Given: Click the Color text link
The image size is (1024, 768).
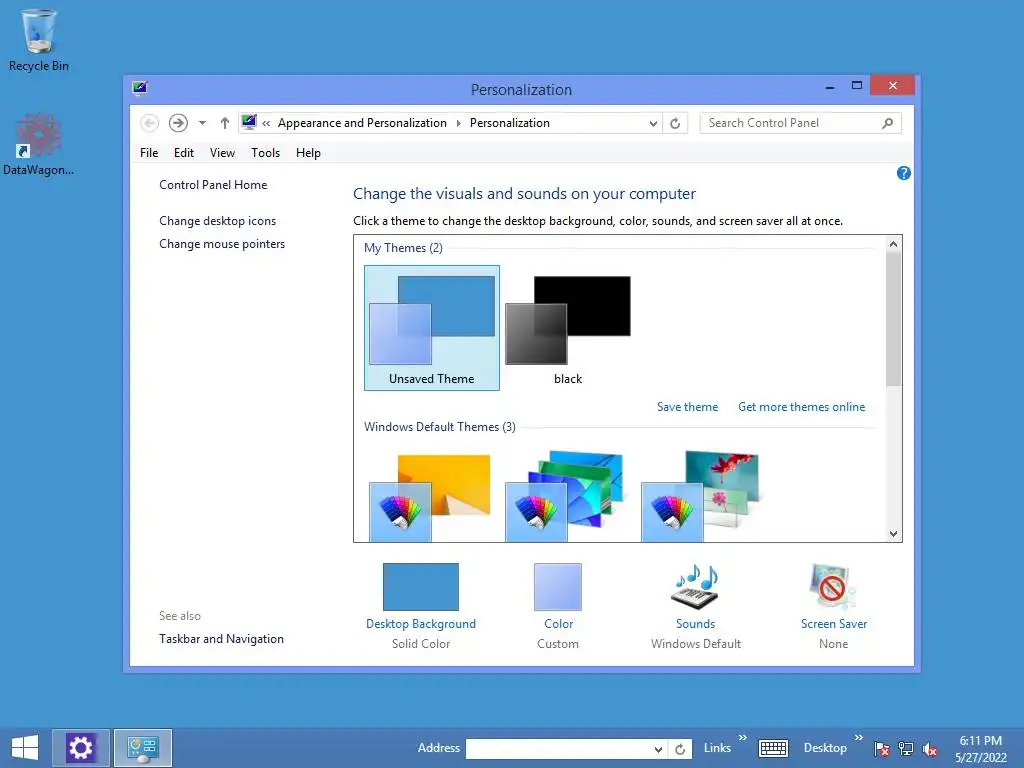Looking at the screenshot, I should pos(558,624).
